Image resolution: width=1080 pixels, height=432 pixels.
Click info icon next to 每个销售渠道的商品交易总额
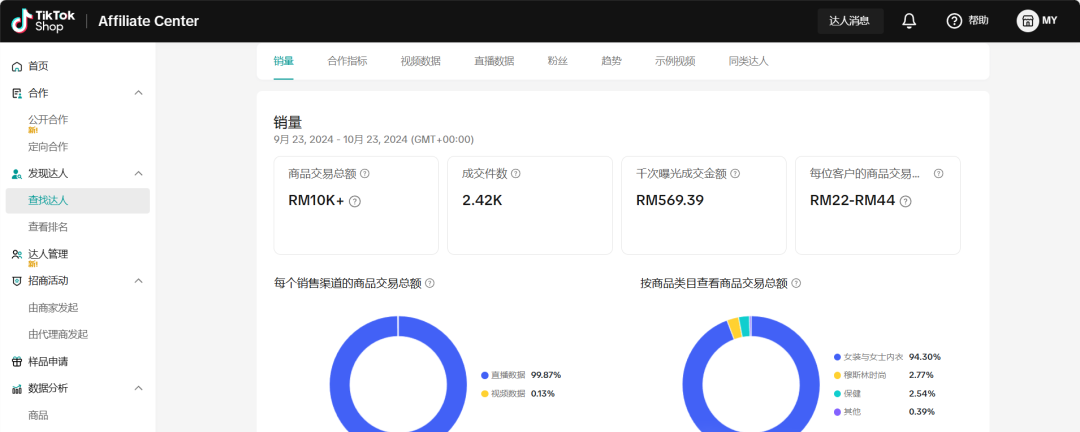click(430, 283)
